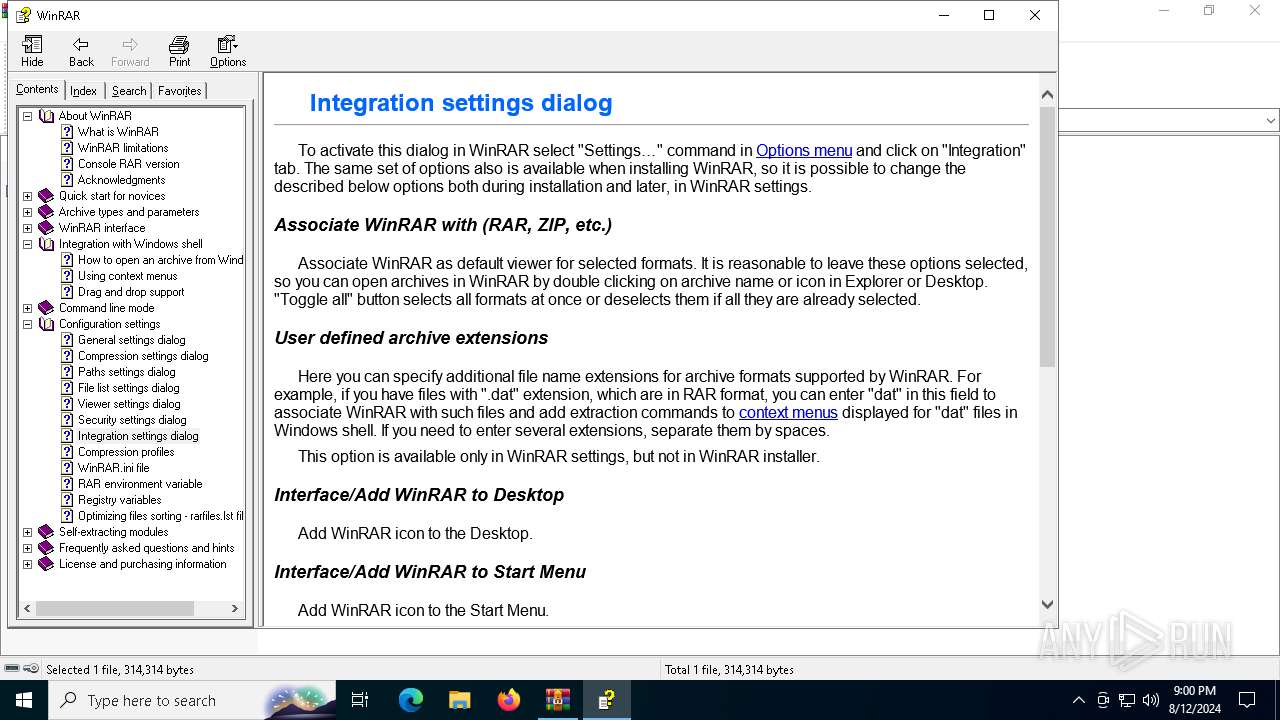Click the Frequently asked questions book icon
This screenshot has height=720, width=1280.
click(x=46, y=548)
